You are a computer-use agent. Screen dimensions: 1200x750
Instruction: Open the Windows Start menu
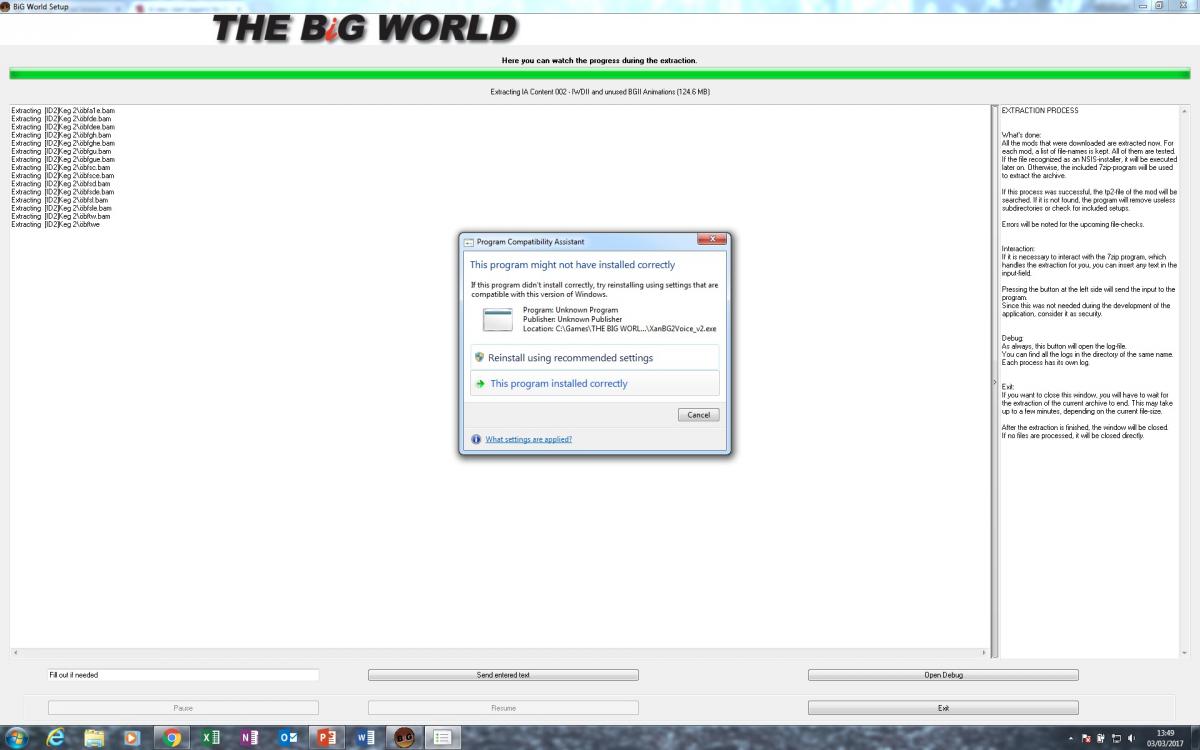pyautogui.click(x=17, y=738)
